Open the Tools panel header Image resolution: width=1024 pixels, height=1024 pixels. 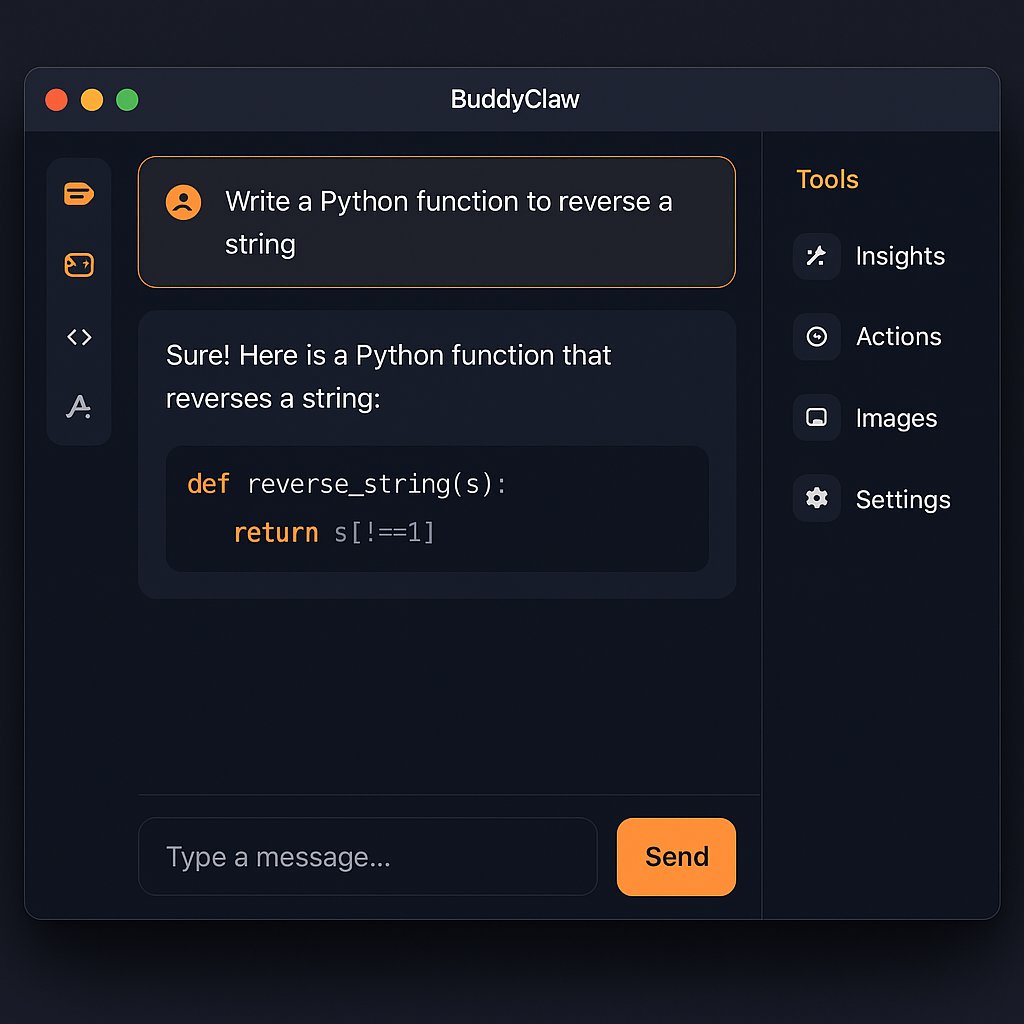tap(827, 179)
